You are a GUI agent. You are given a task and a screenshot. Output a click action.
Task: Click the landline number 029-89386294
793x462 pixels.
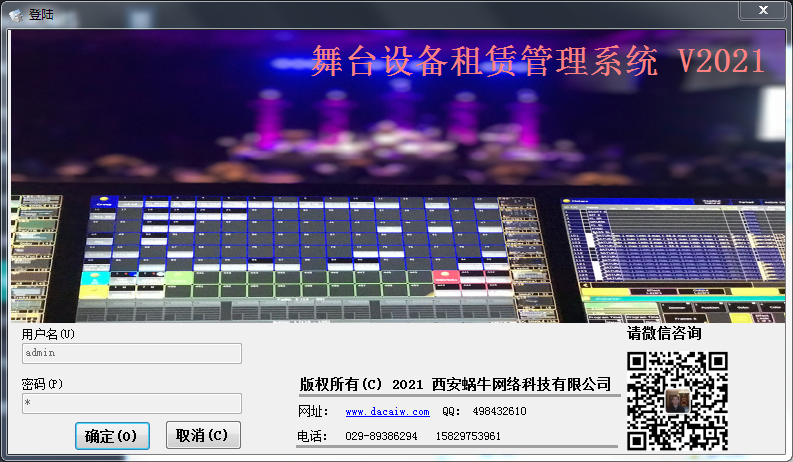click(x=381, y=437)
